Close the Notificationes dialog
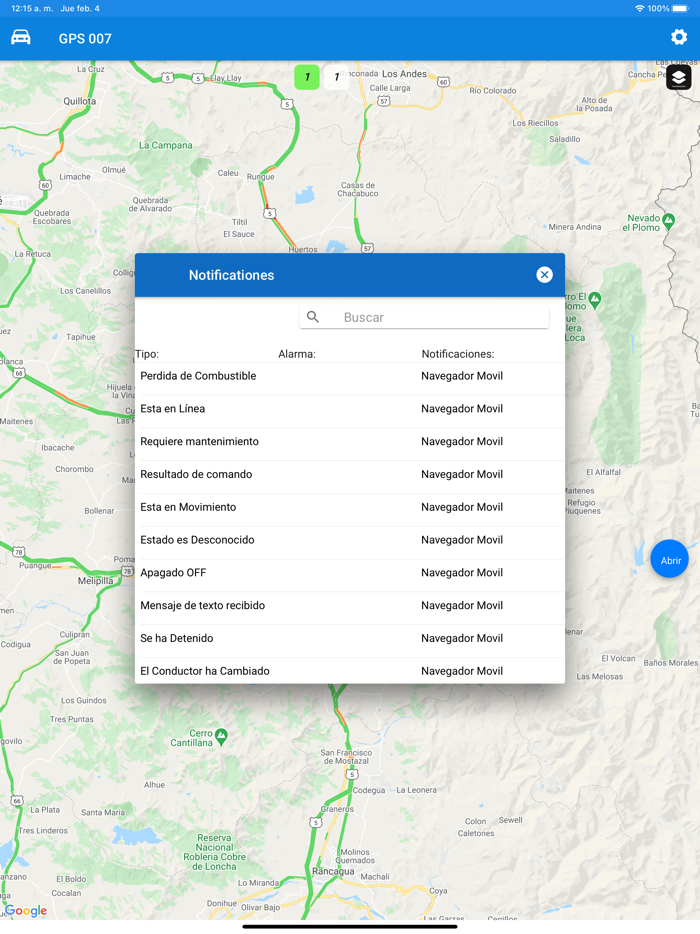Screen dimensions: 700x934 pos(544,275)
